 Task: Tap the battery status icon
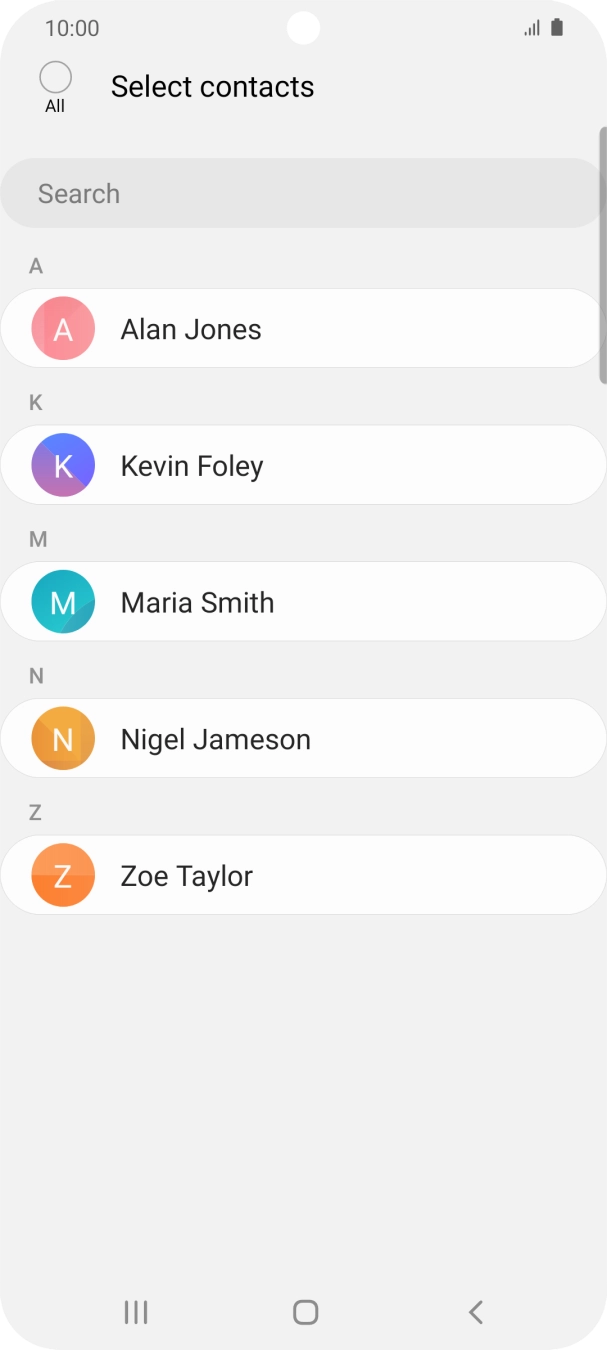557,28
